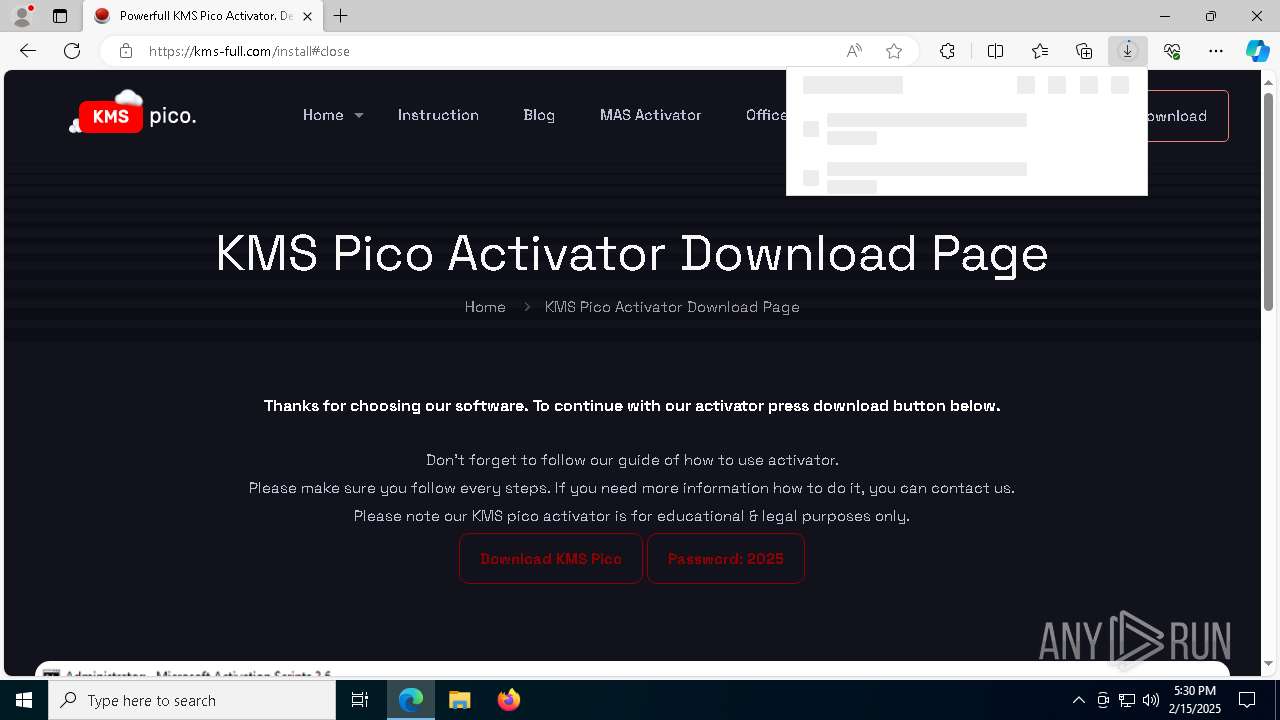Close the KMS Pico Activator tab
Image resolution: width=1280 pixels, height=720 pixels.
pyautogui.click(x=307, y=16)
